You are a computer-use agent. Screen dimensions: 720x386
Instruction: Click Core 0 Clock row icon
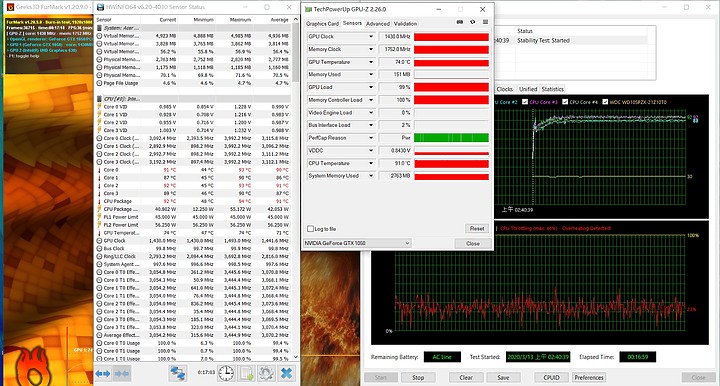point(99,138)
